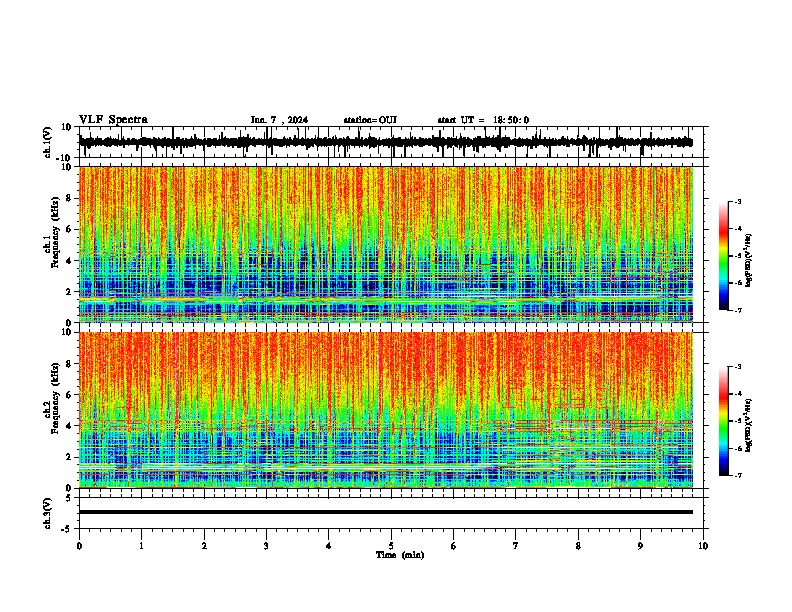Click time axis tick label "6"
This screenshot has width=792, height=612.
[x=454, y=546]
